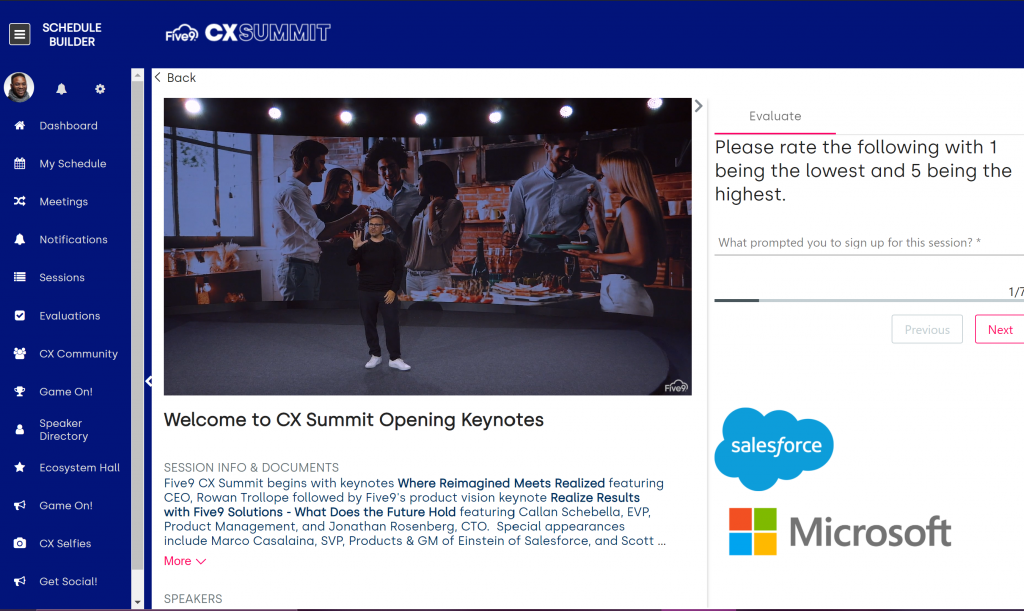Image resolution: width=1024 pixels, height=611 pixels.
Task: Collapse the sidebar with the left arrow
Action: [x=149, y=381]
